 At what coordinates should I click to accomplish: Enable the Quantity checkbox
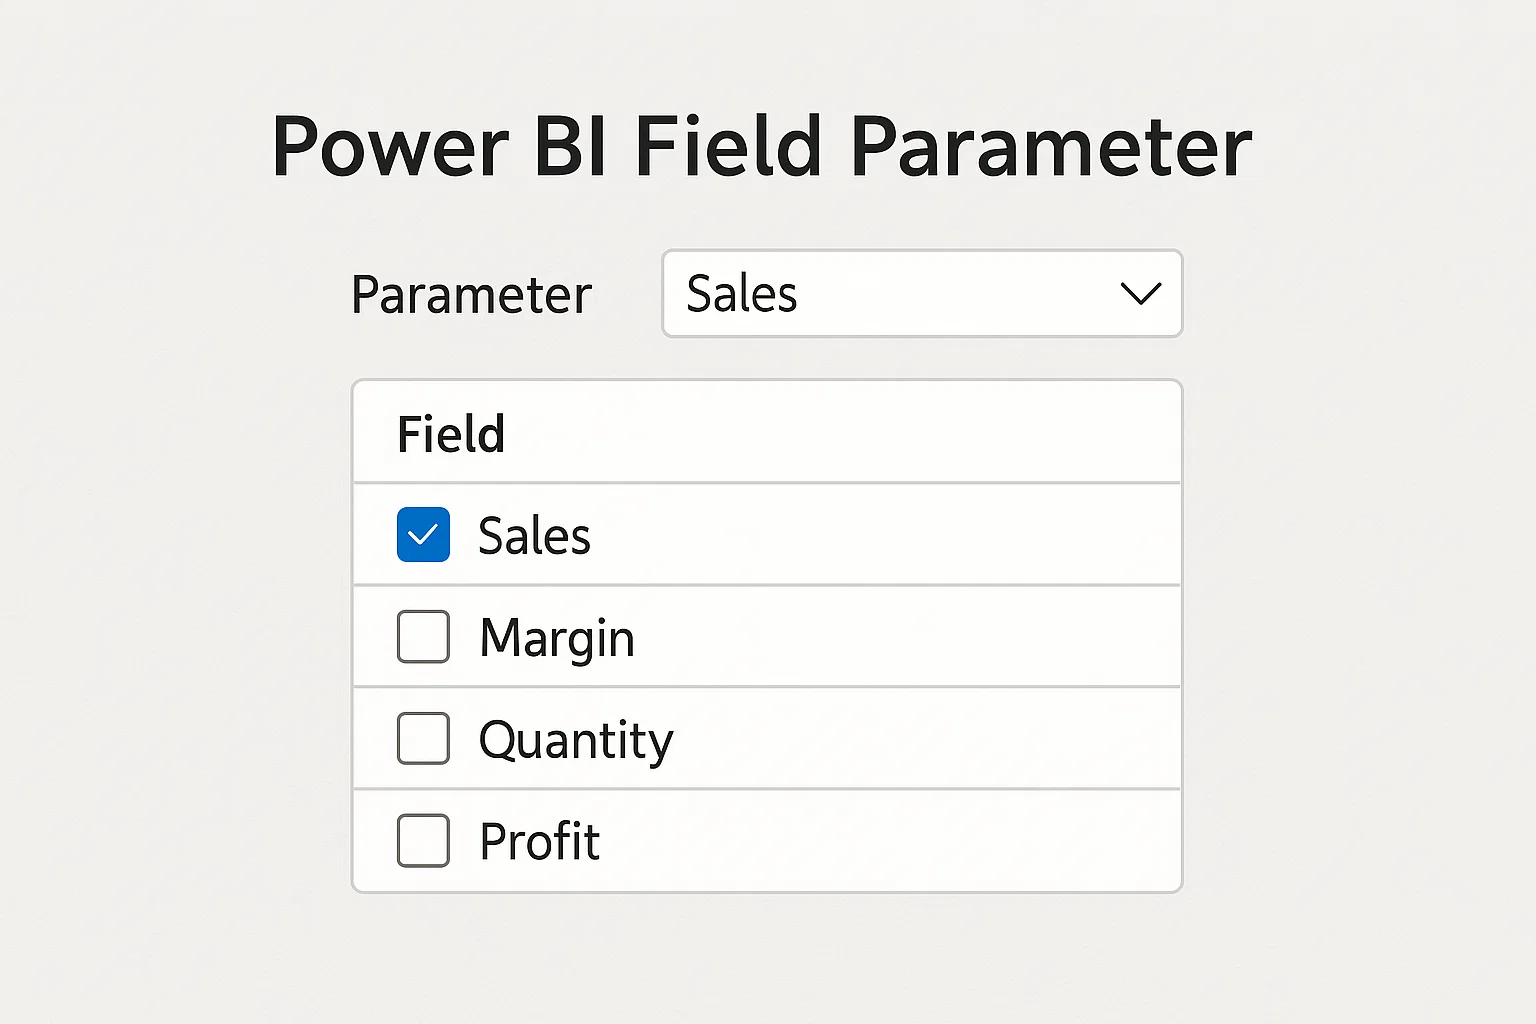click(x=423, y=739)
